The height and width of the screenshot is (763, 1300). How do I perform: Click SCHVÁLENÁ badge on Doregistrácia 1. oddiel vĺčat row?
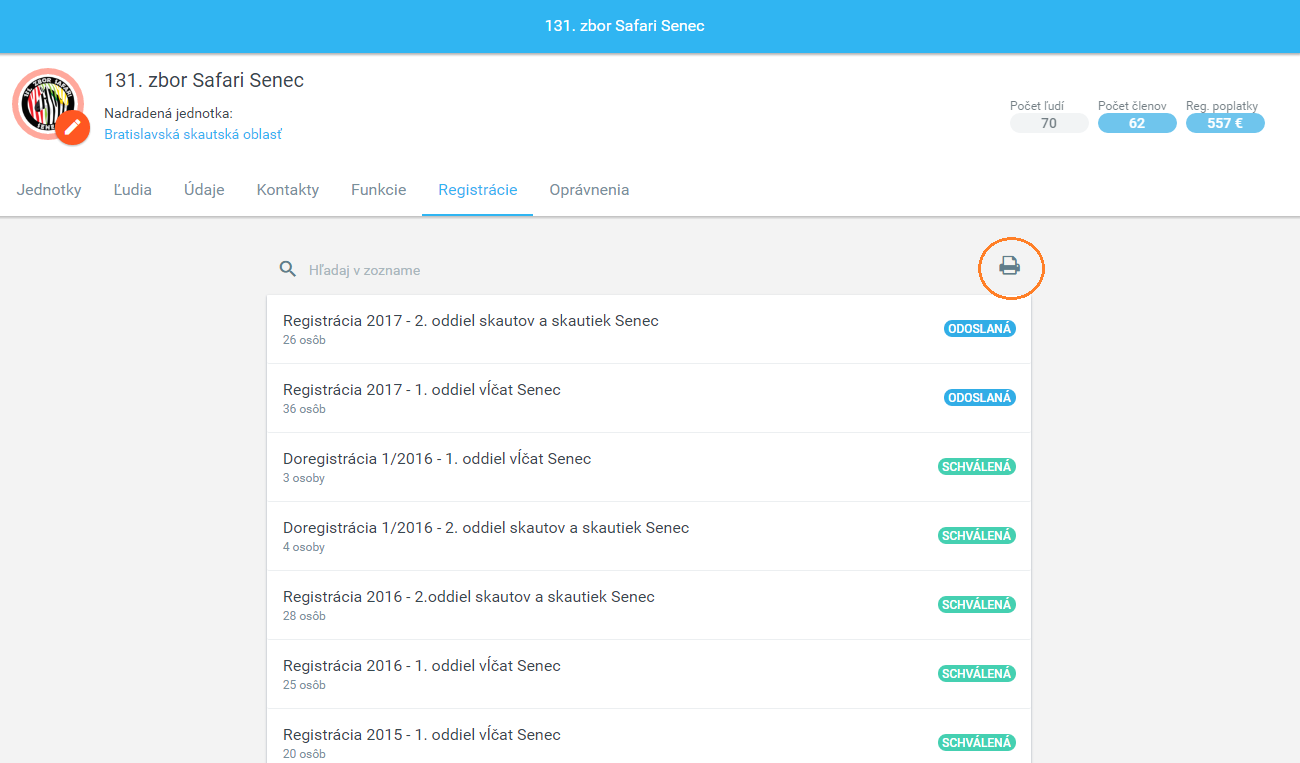coord(977,467)
